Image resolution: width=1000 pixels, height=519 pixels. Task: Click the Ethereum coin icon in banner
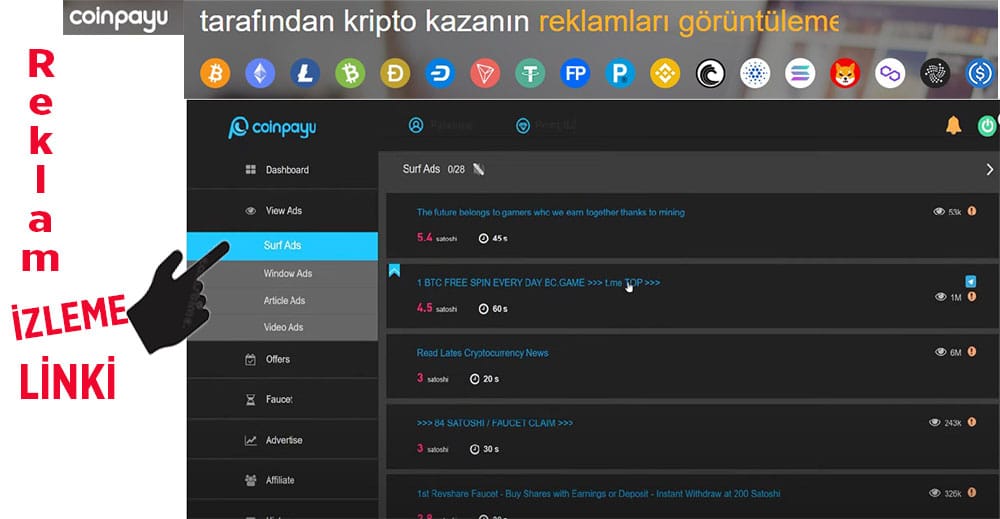click(260, 74)
